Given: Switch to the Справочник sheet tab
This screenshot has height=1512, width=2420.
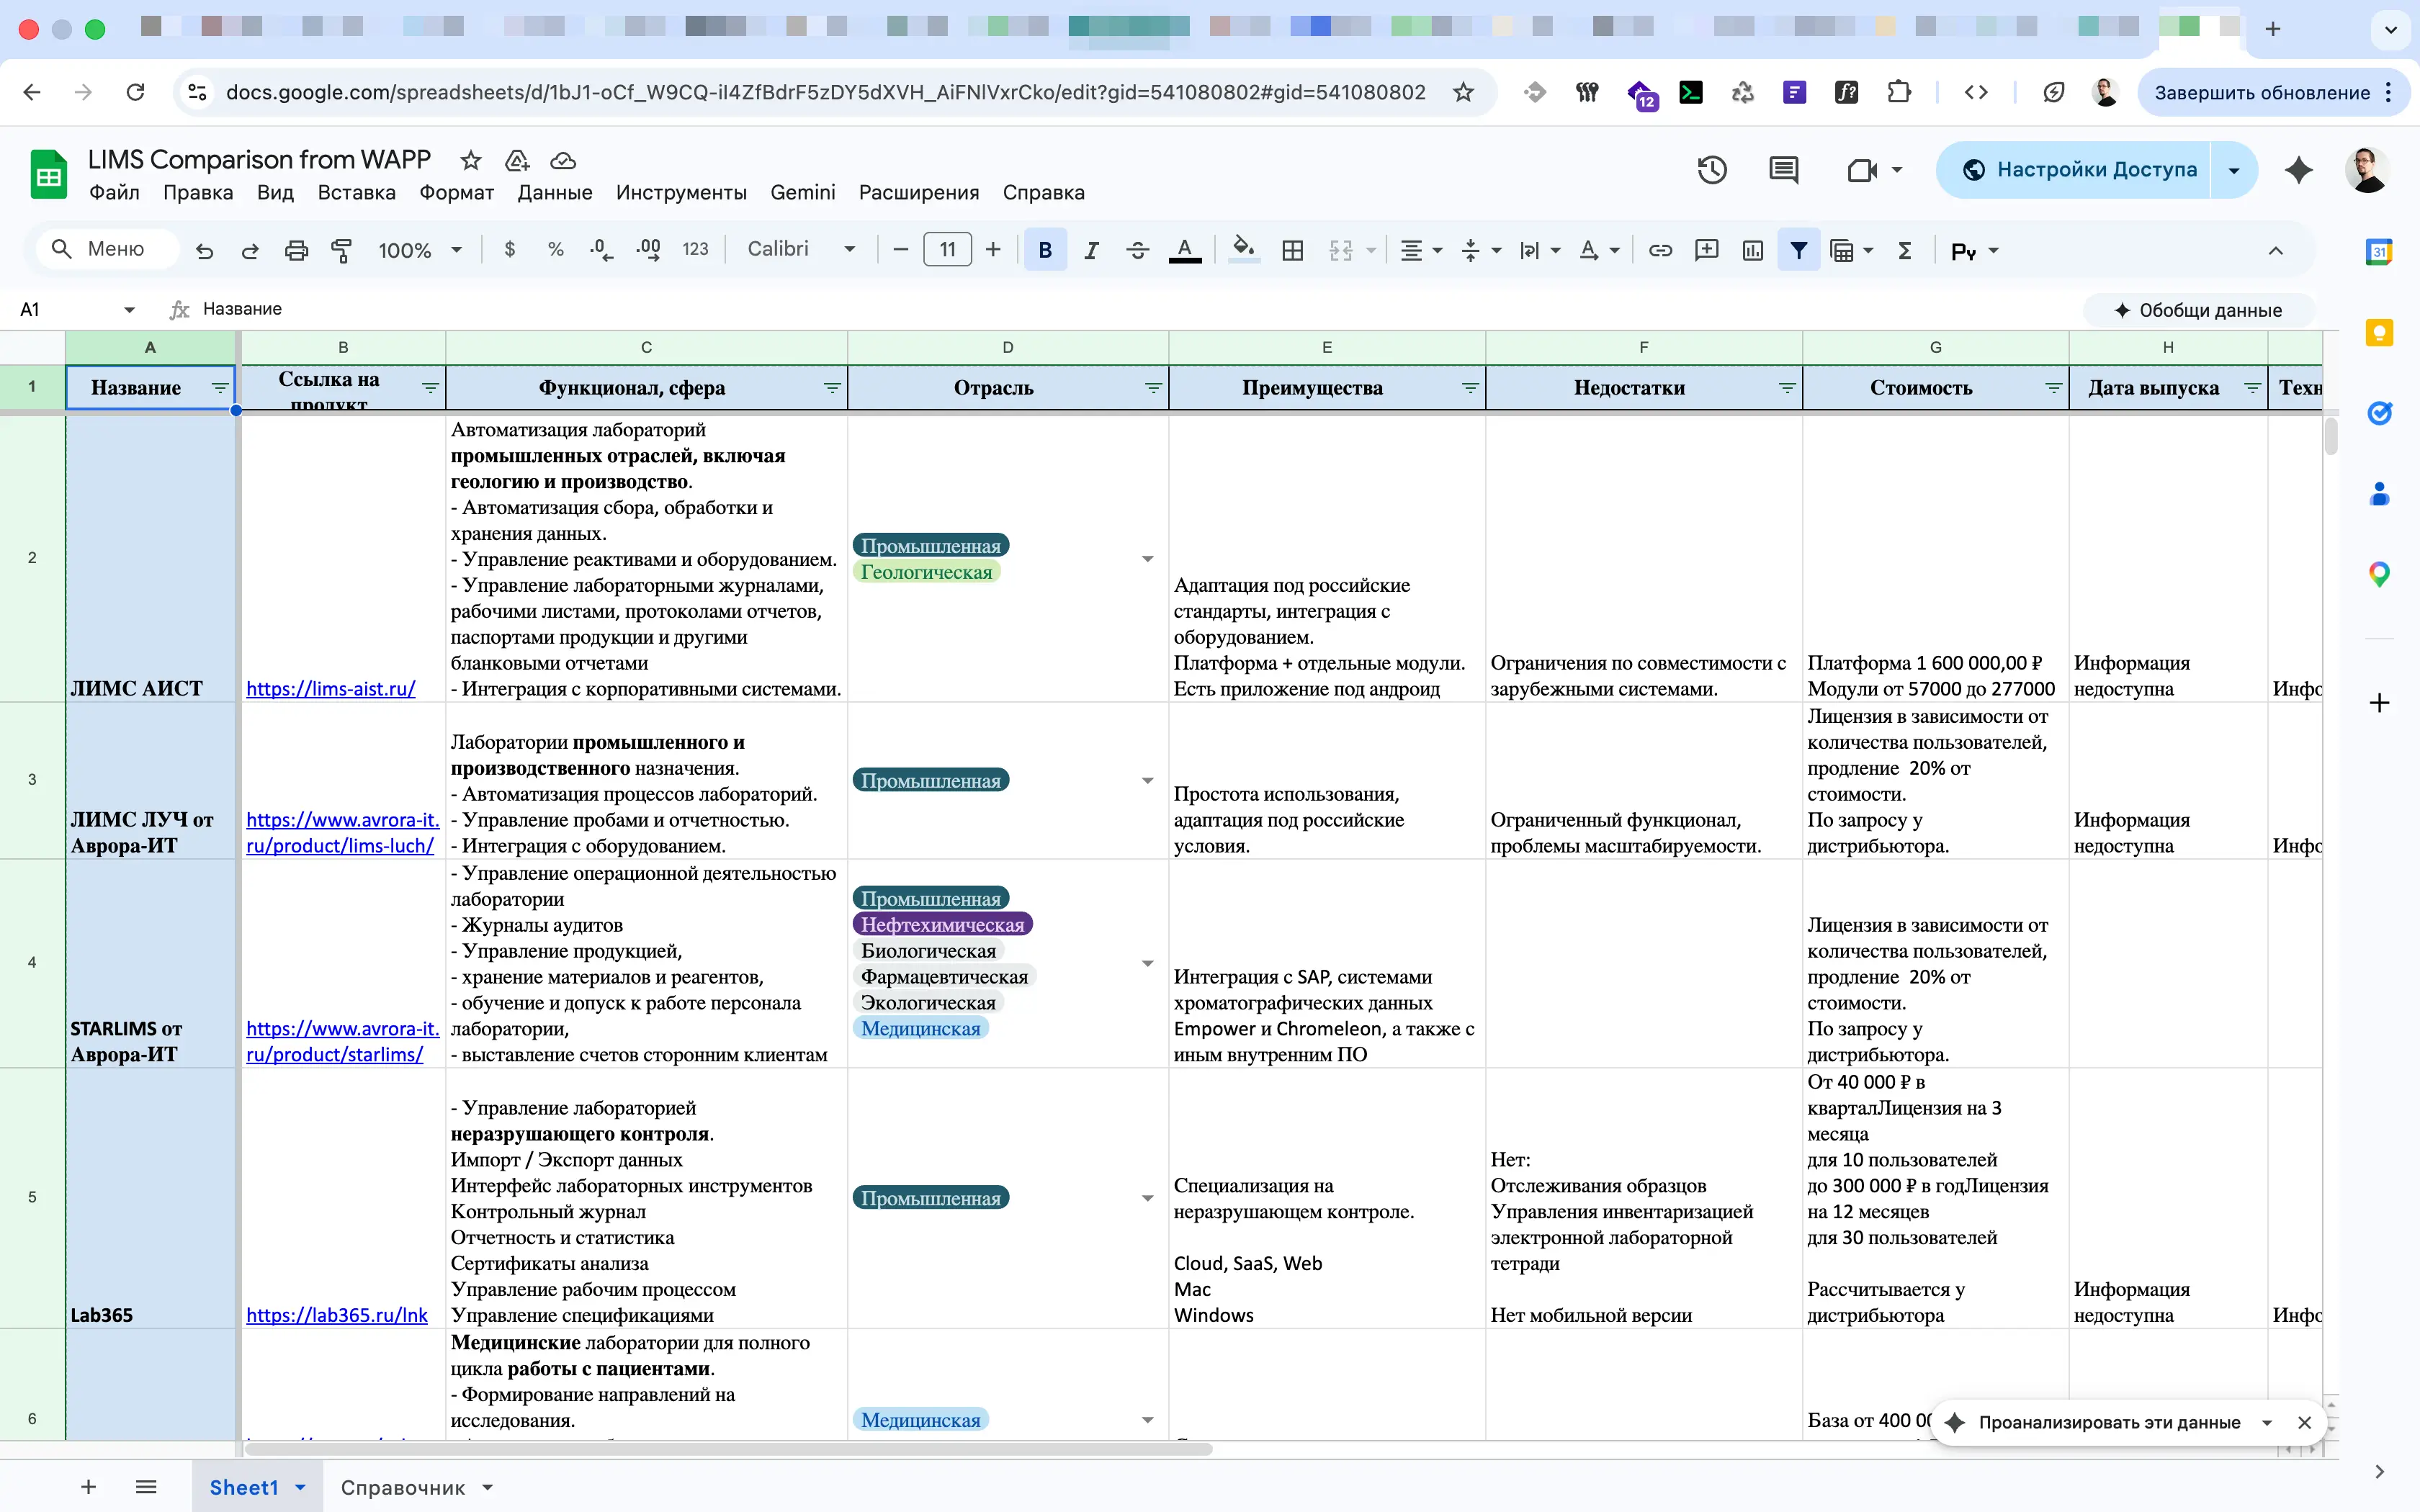Looking at the screenshot, I should [x=404, y=1487].
